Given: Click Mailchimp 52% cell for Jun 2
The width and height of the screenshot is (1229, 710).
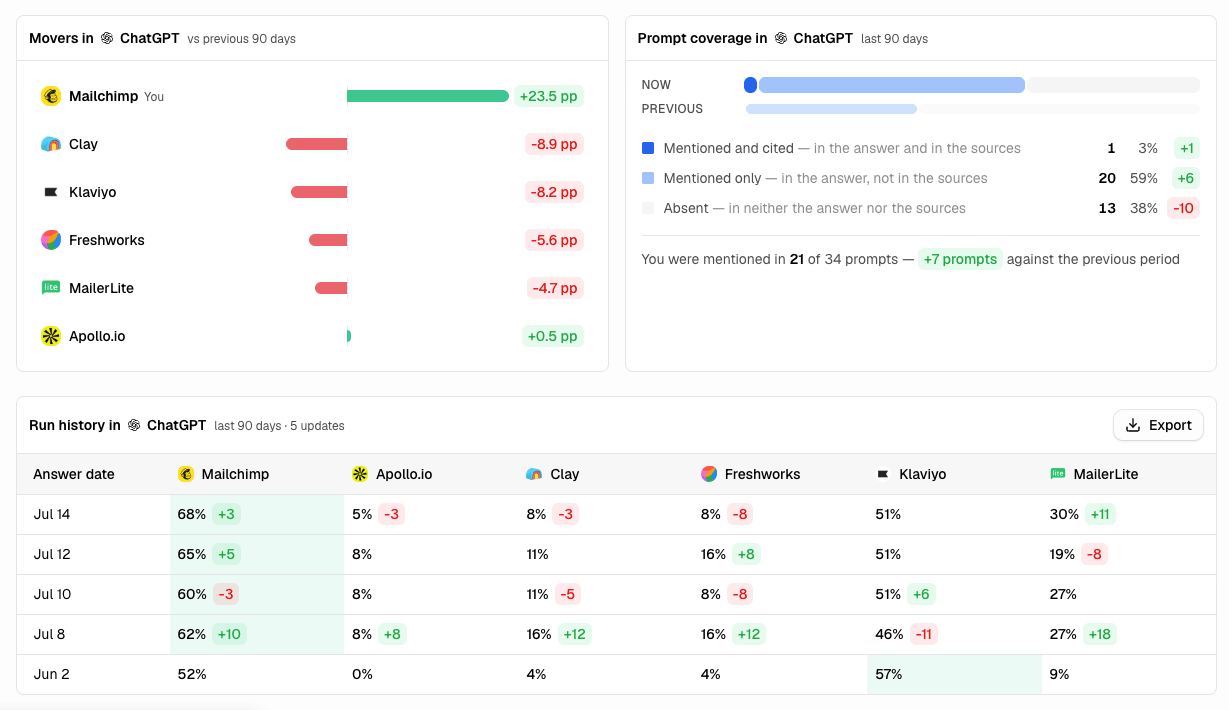Looking at the screenshot, I should 257,674.
